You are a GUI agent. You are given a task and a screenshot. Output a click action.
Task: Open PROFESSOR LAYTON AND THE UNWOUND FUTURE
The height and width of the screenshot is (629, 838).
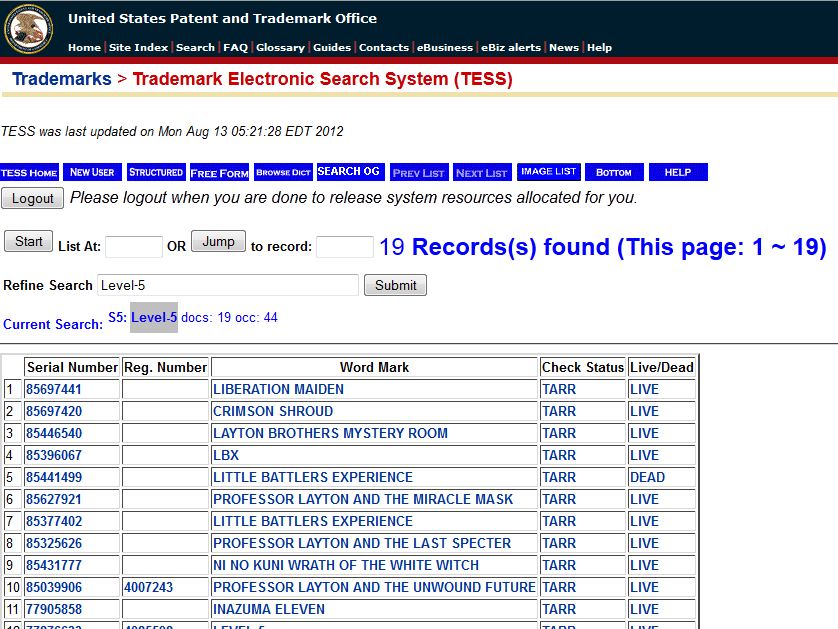coord(374,587)
